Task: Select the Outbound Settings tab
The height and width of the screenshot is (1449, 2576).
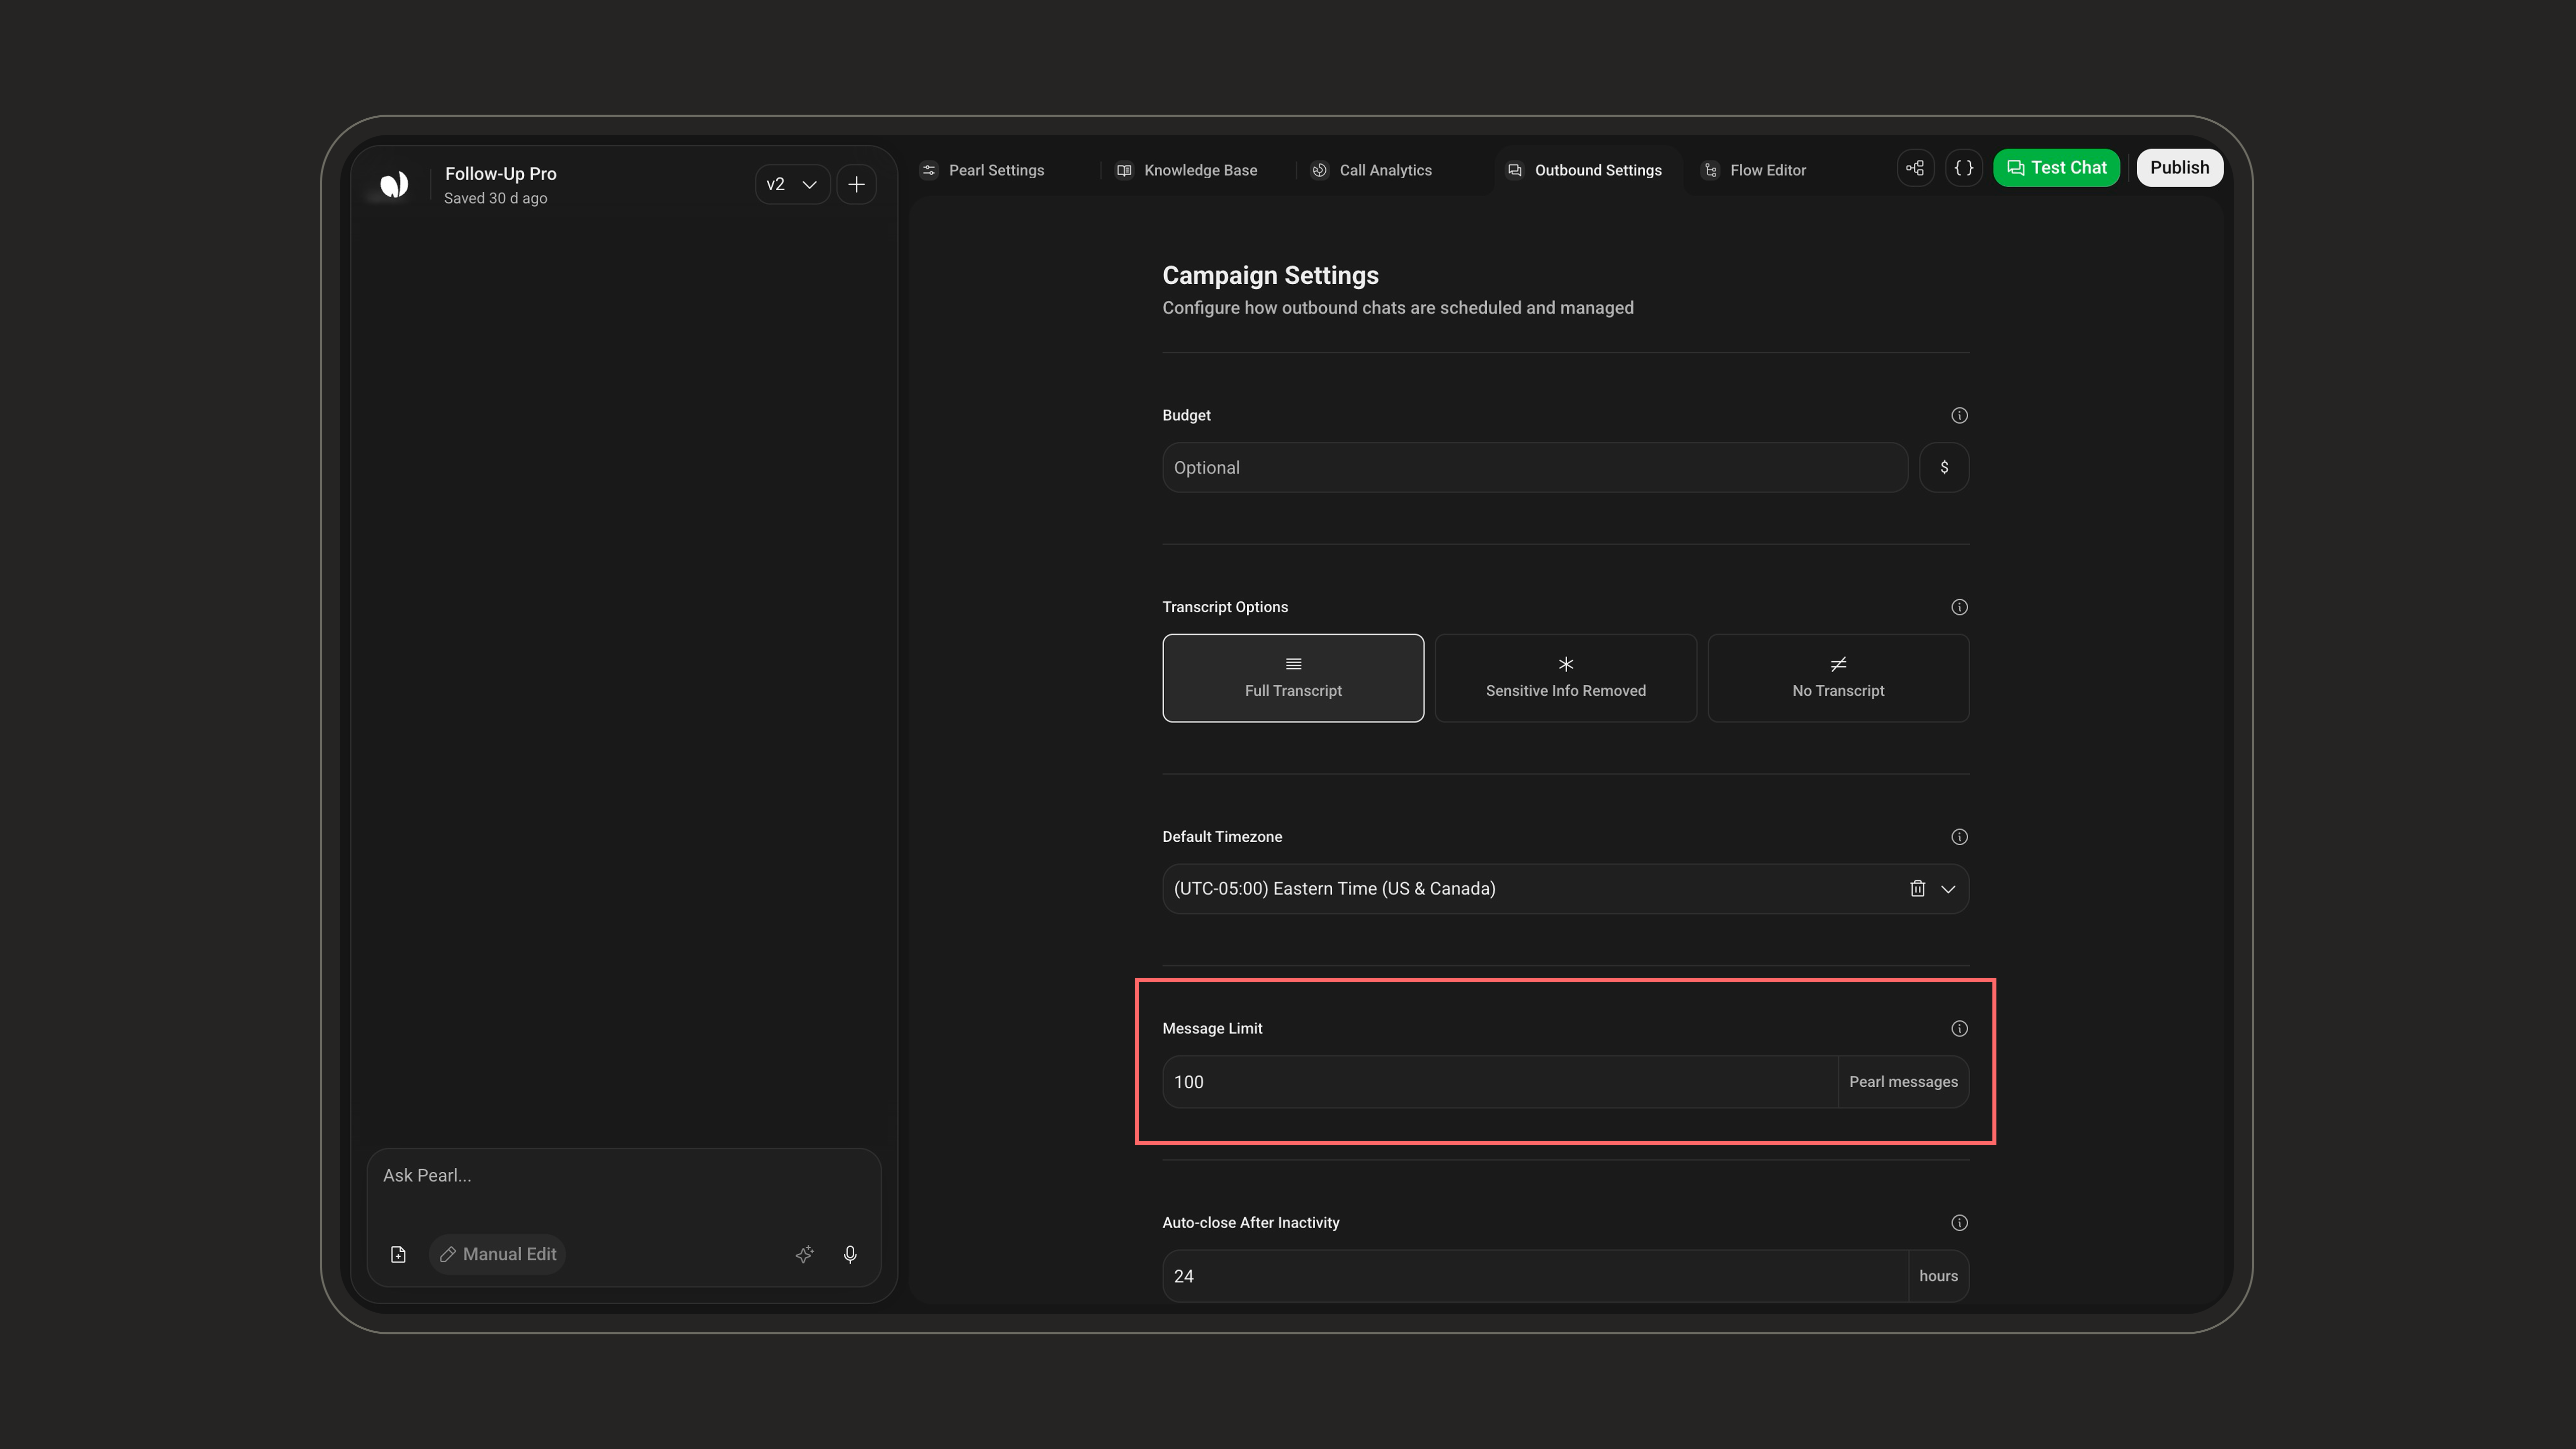Action: (x=1585, y=170)
